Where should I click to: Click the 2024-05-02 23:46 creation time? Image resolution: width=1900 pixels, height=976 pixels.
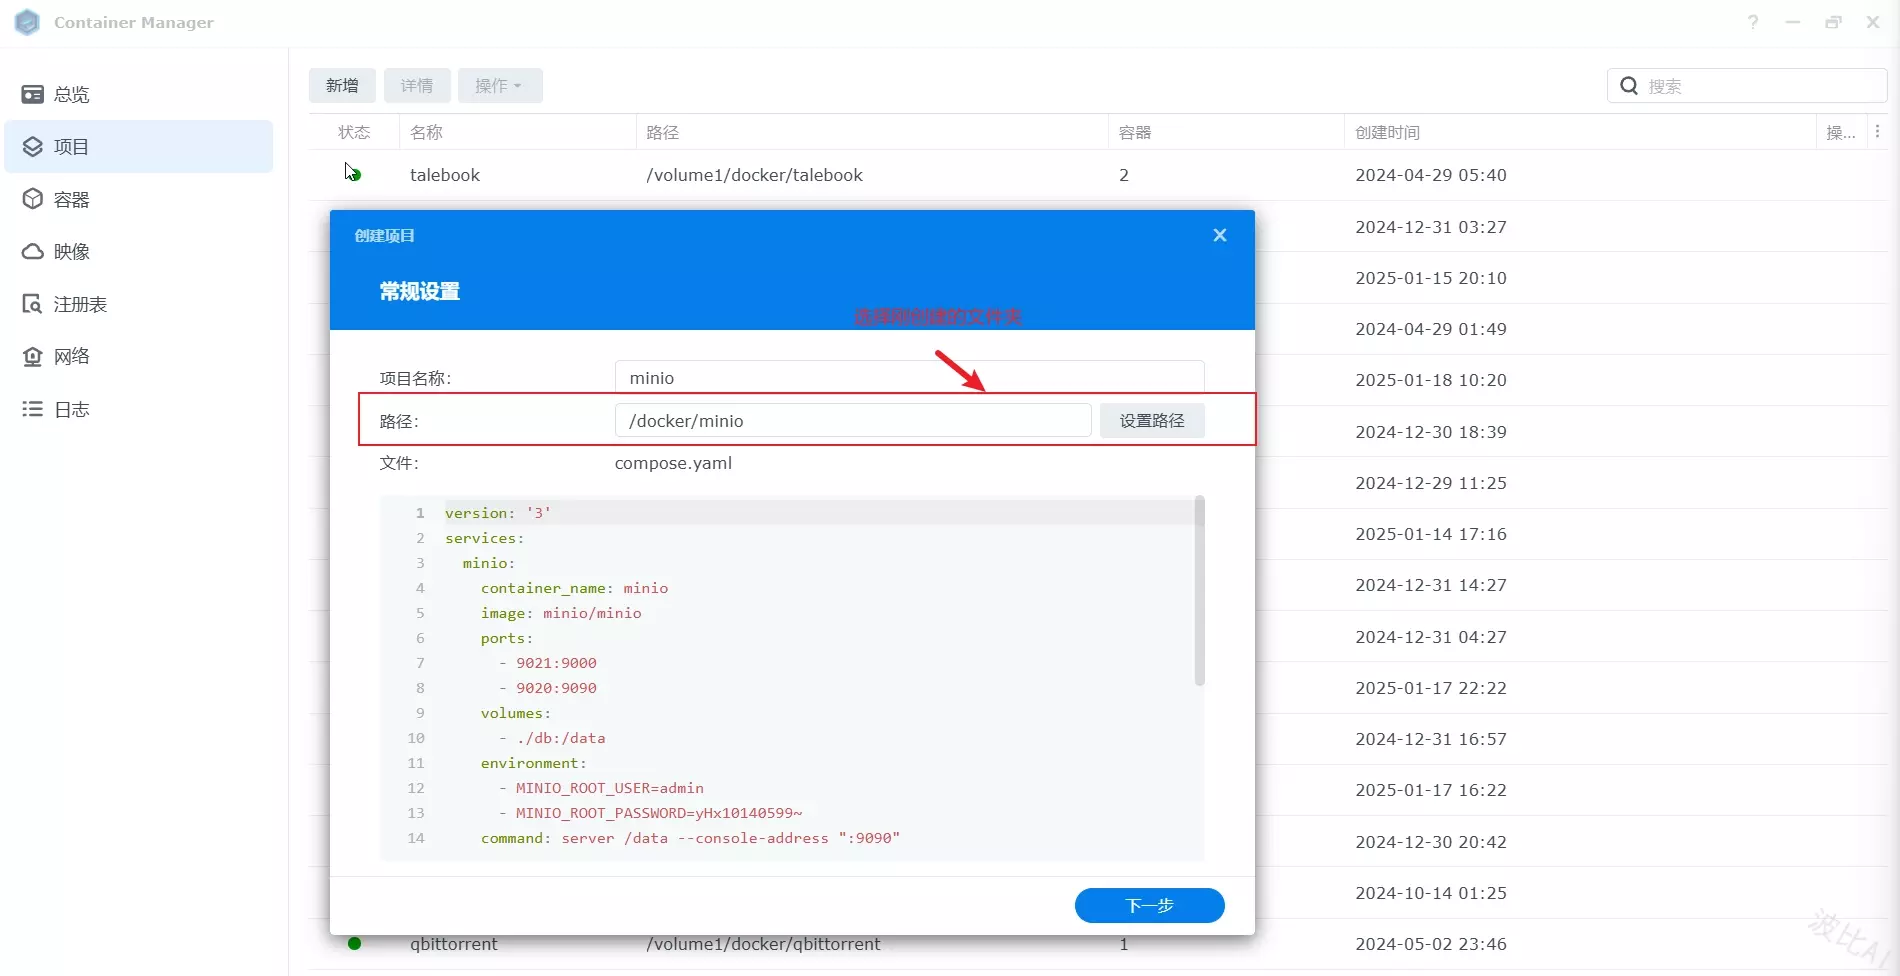click(x=1431, y=944)
